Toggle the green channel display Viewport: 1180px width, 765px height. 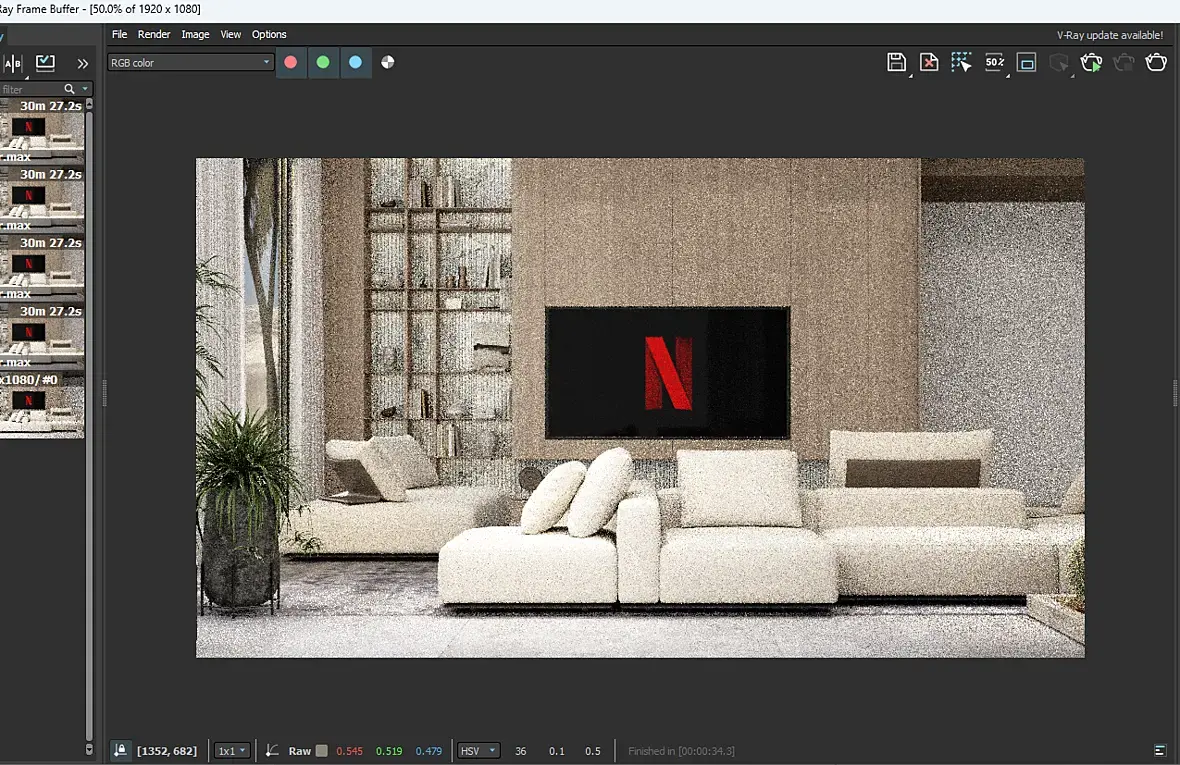coord(323,62)
